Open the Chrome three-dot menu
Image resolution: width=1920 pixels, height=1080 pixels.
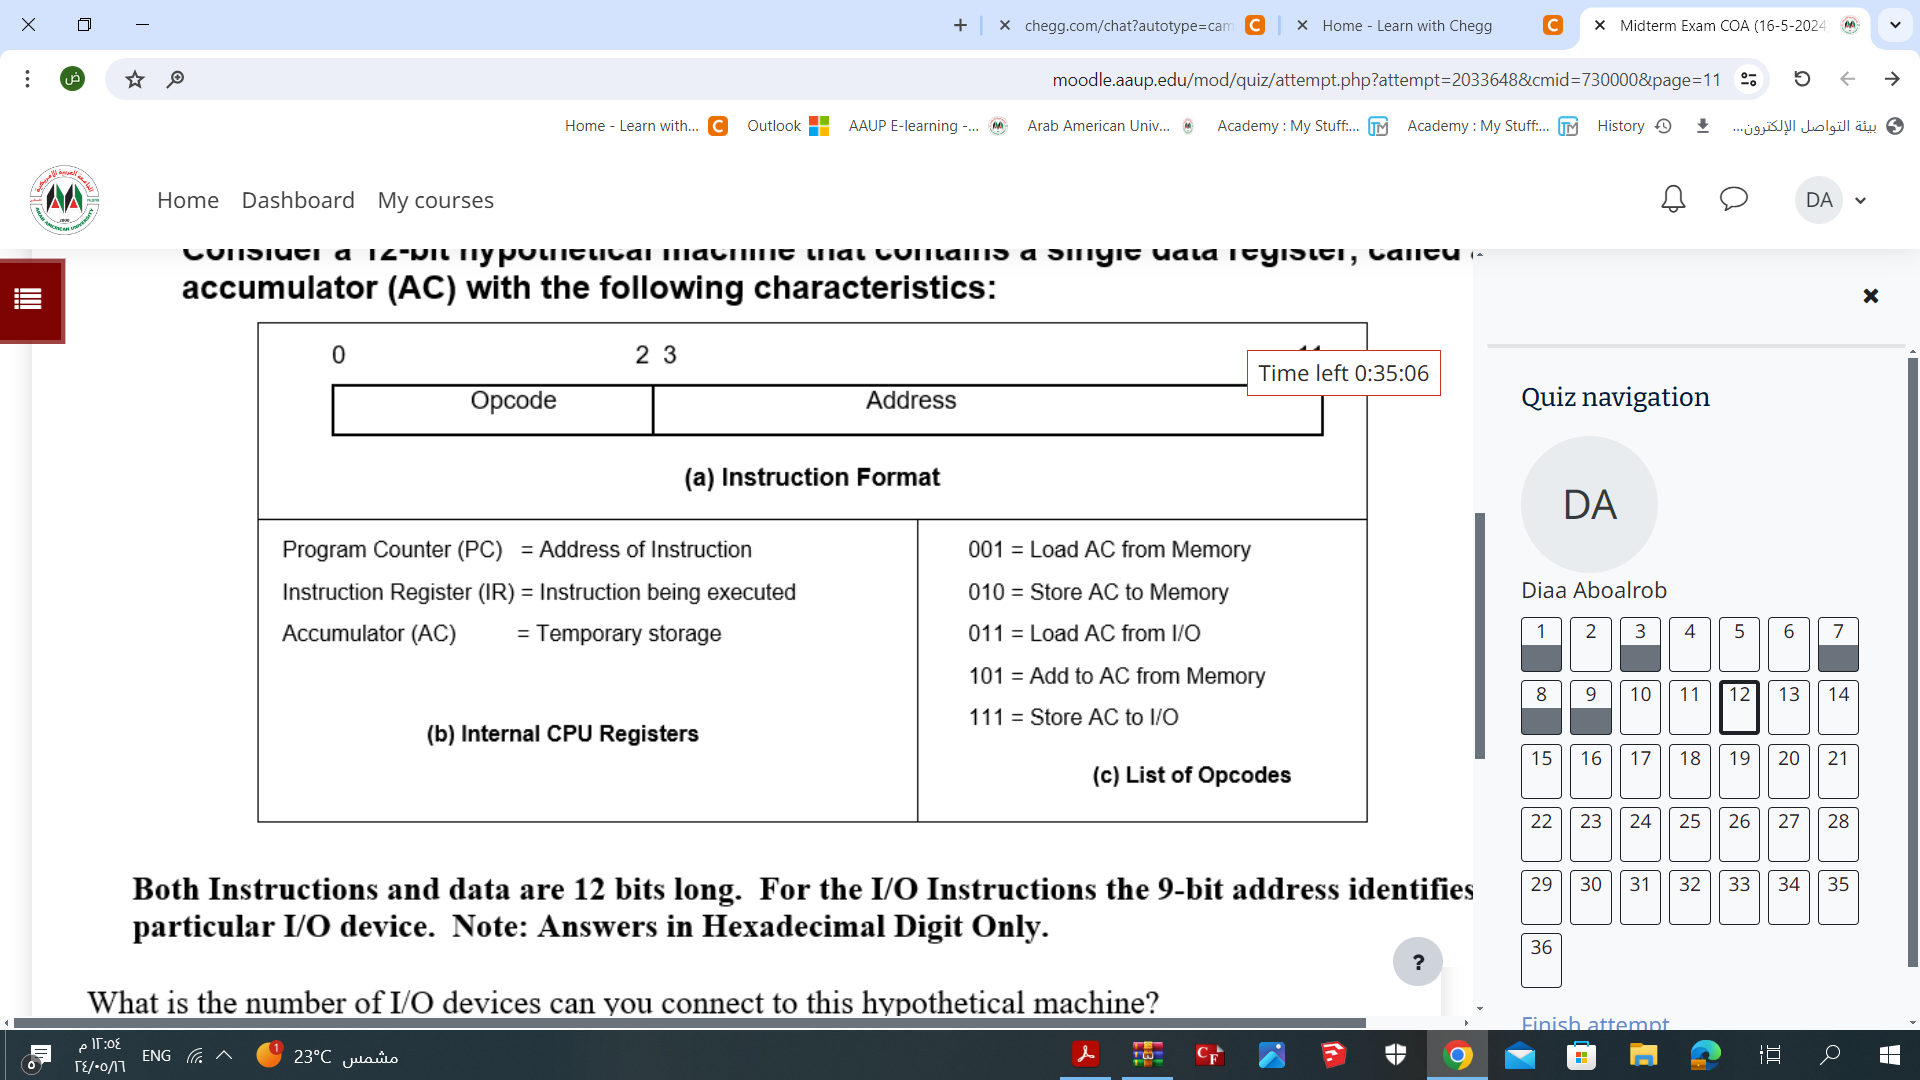coord(28,79)
